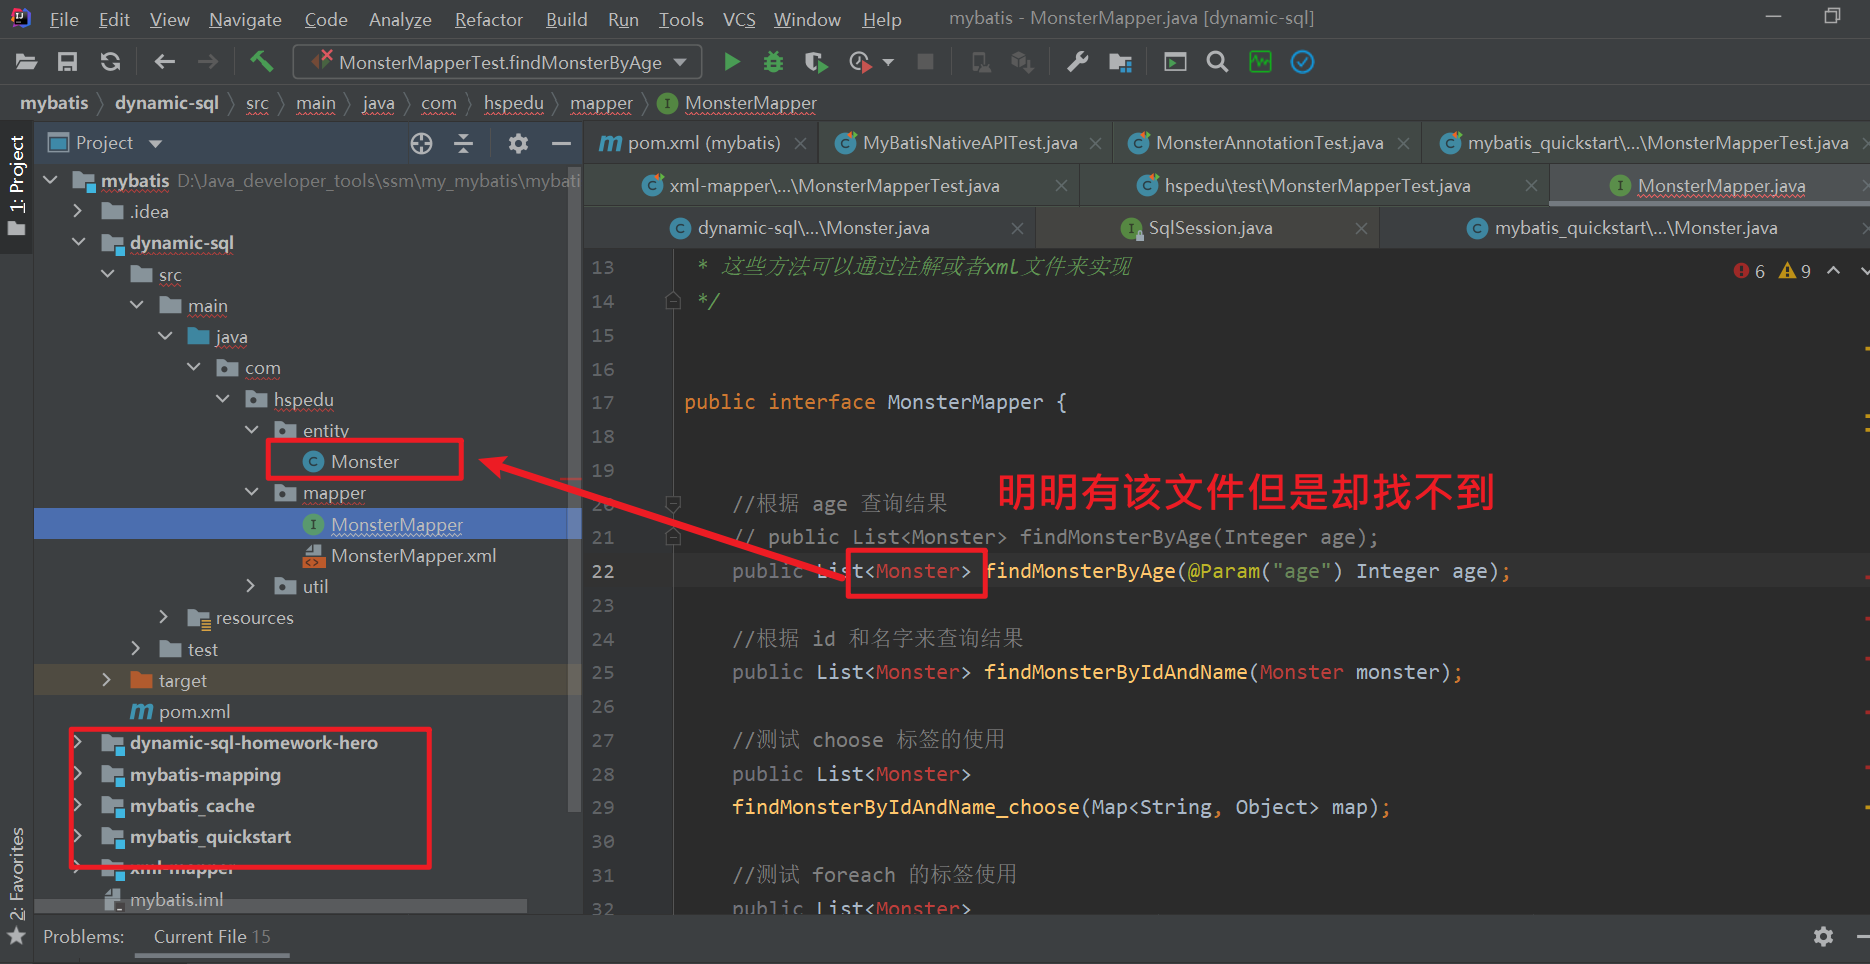Open settings with the wrench icon
The image size is (1870, 964).
coord(1077,62)
